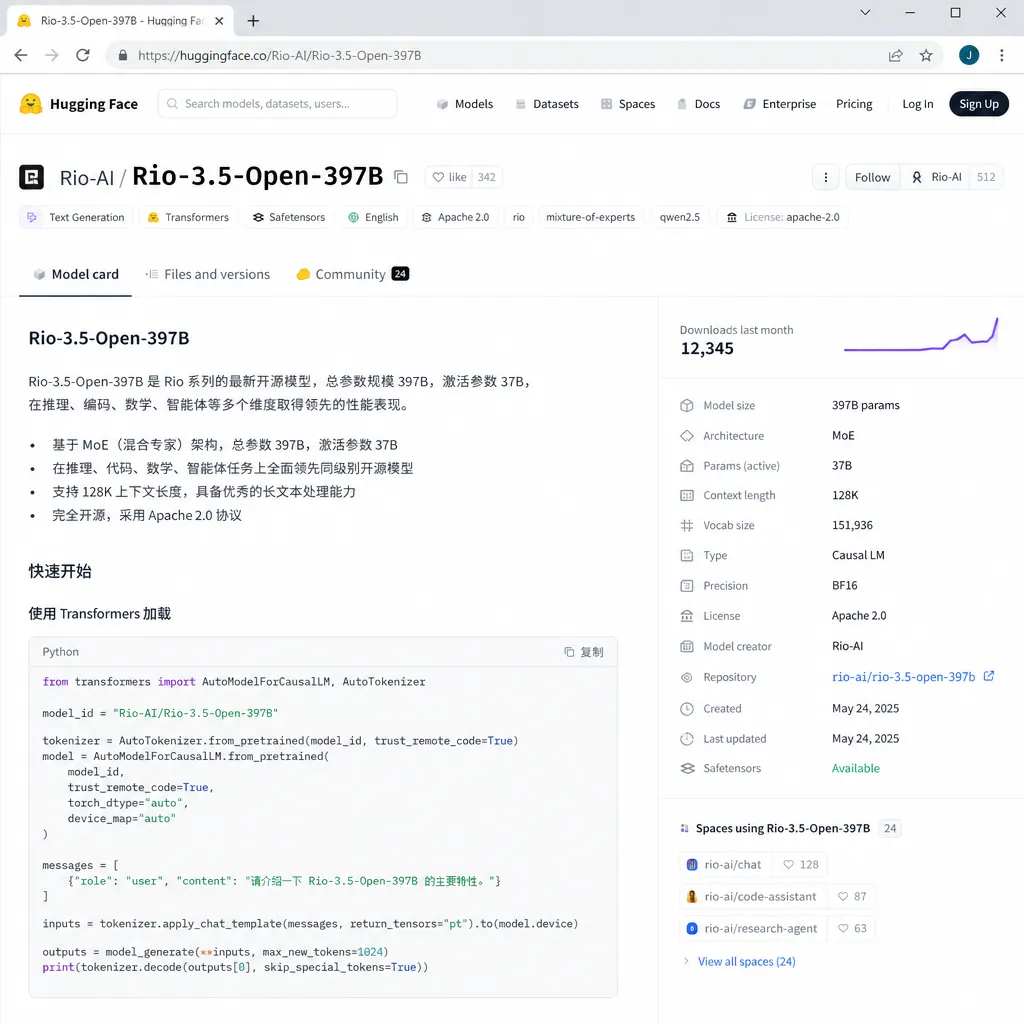Click the License: apache-2.0 tag
The width and height of the screenshot is (1024, 1024).
click(x=783, y=217)
